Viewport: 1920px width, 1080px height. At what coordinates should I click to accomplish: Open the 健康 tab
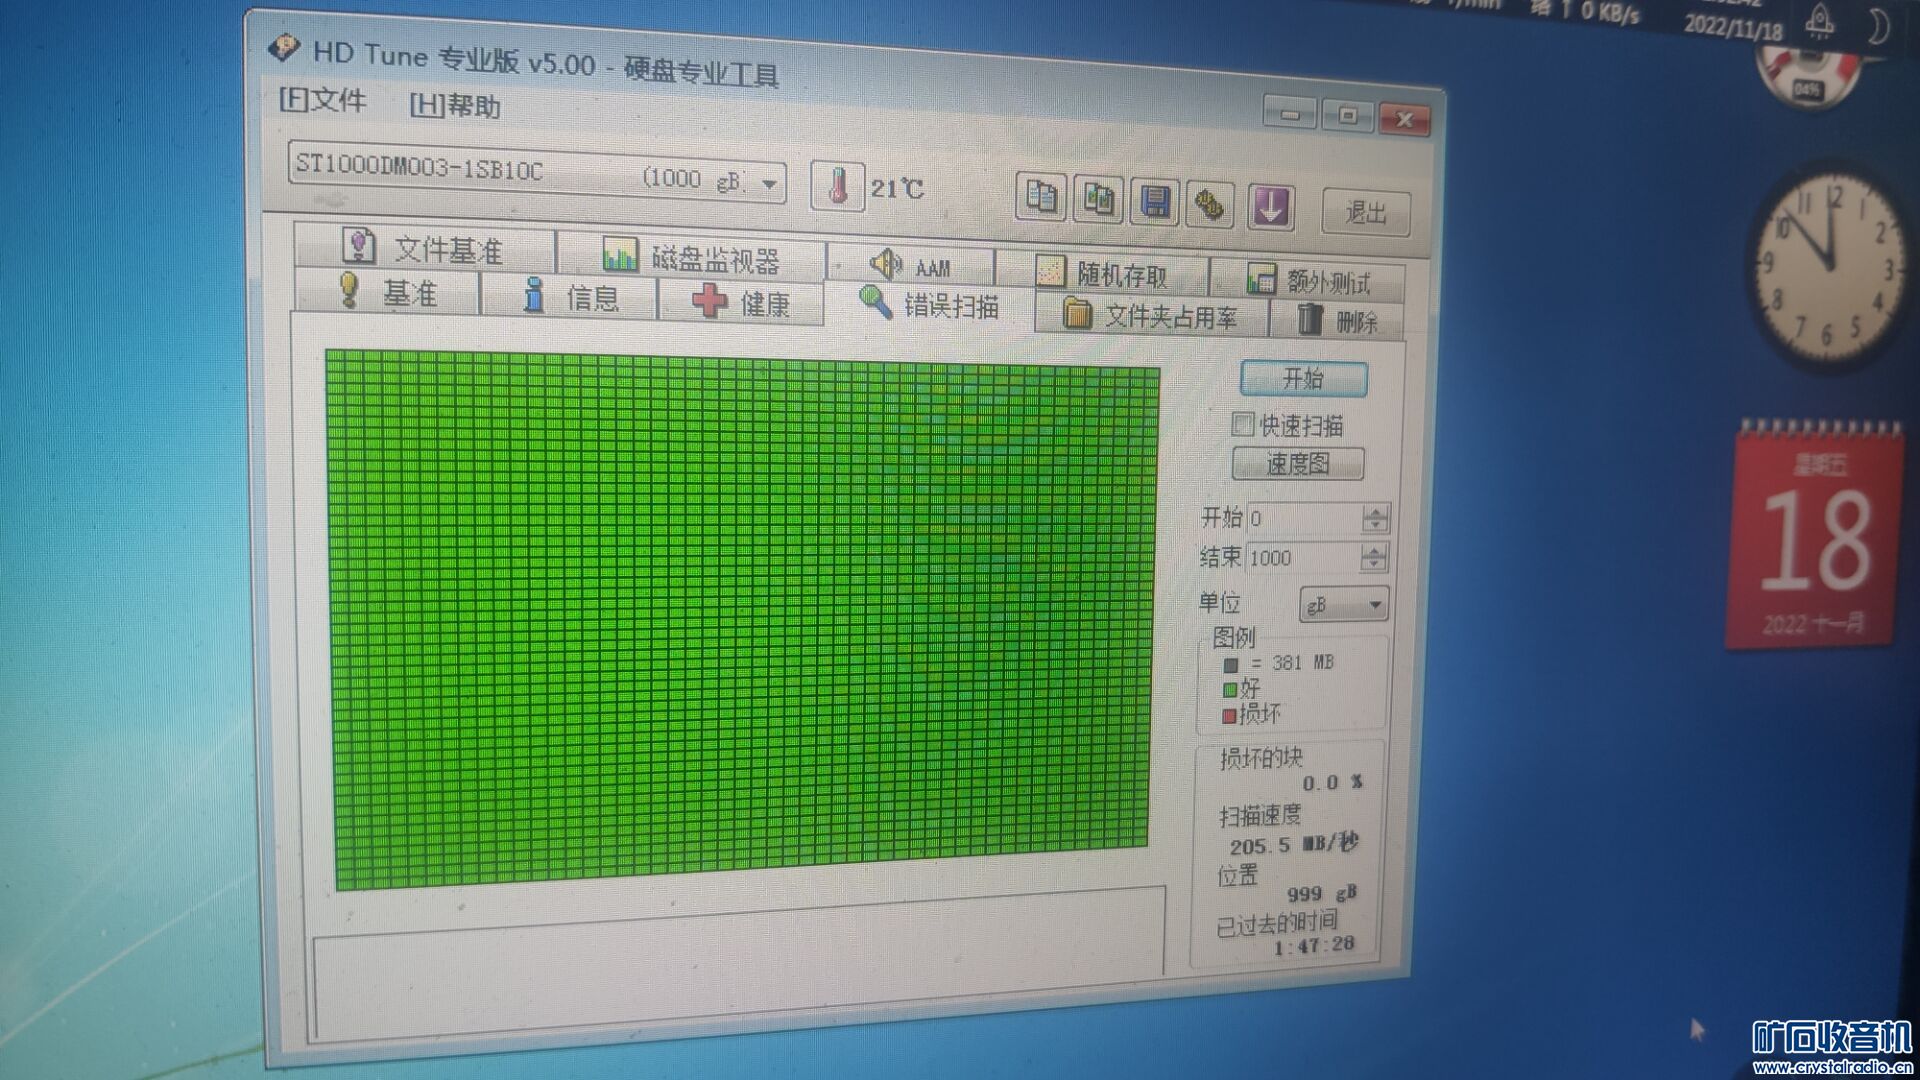[x=741, y=302]
